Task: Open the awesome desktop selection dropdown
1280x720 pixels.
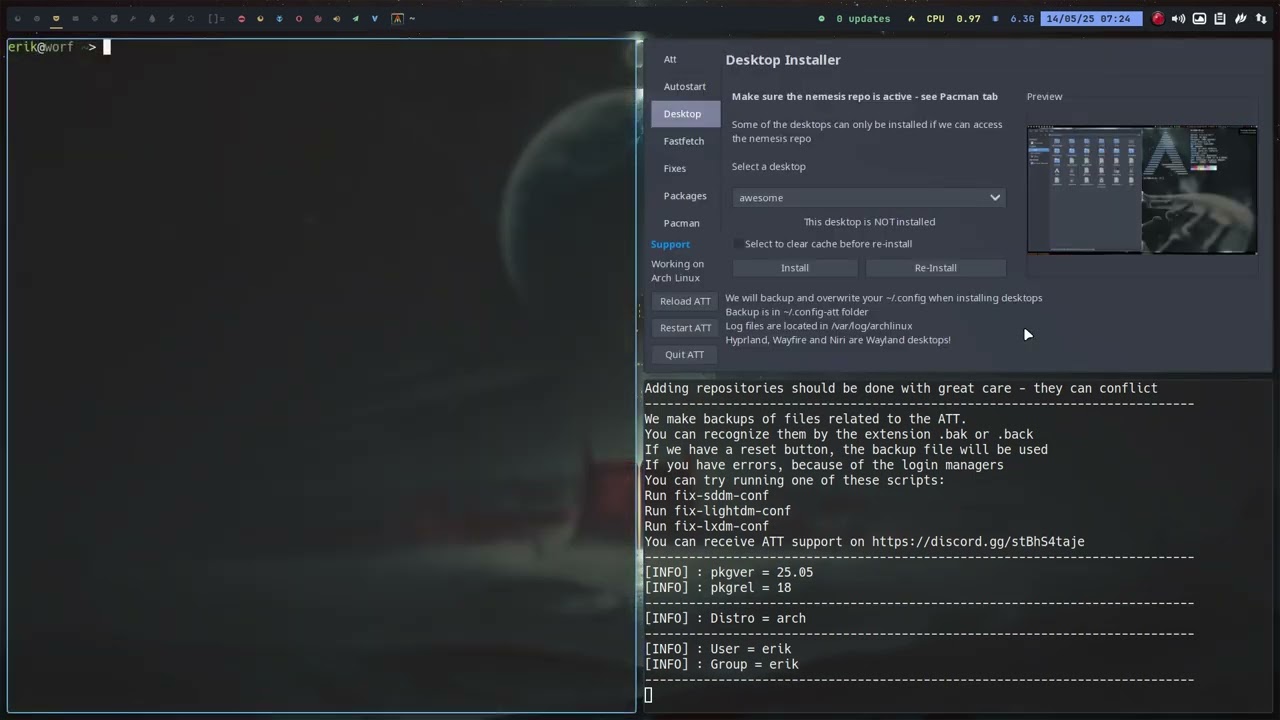Action: tap(868, 198)
